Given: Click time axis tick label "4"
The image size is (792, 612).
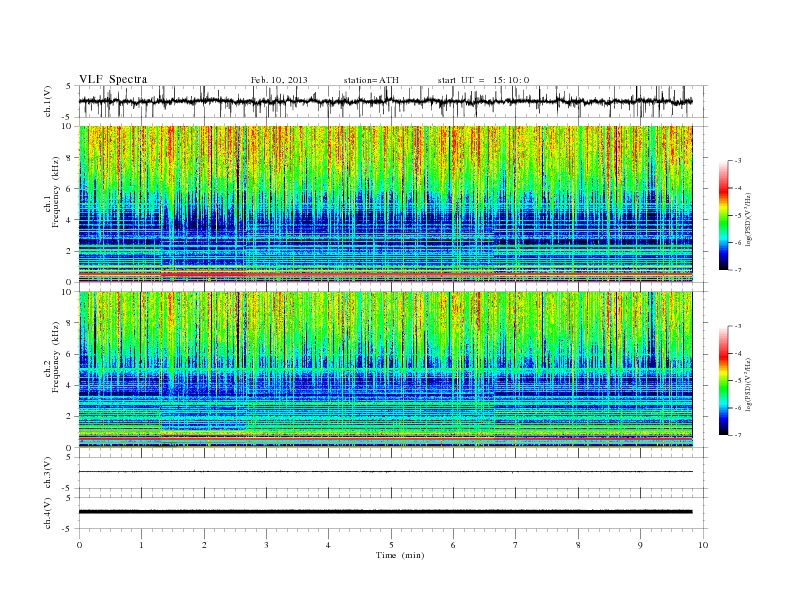Looking at the screenshot, I should point(329,545).
